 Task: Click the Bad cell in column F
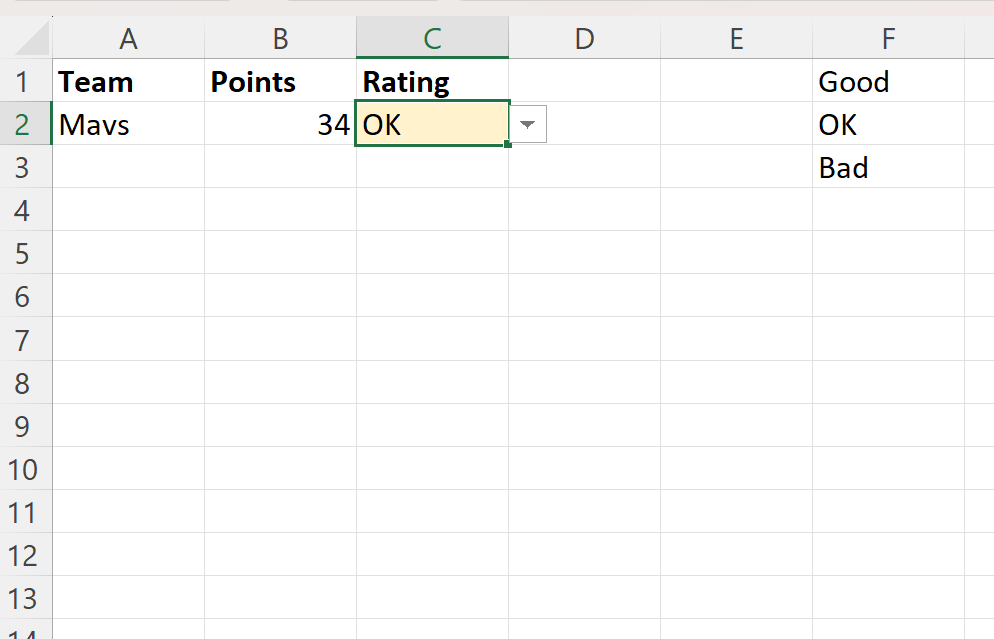[x=888, y=167]
